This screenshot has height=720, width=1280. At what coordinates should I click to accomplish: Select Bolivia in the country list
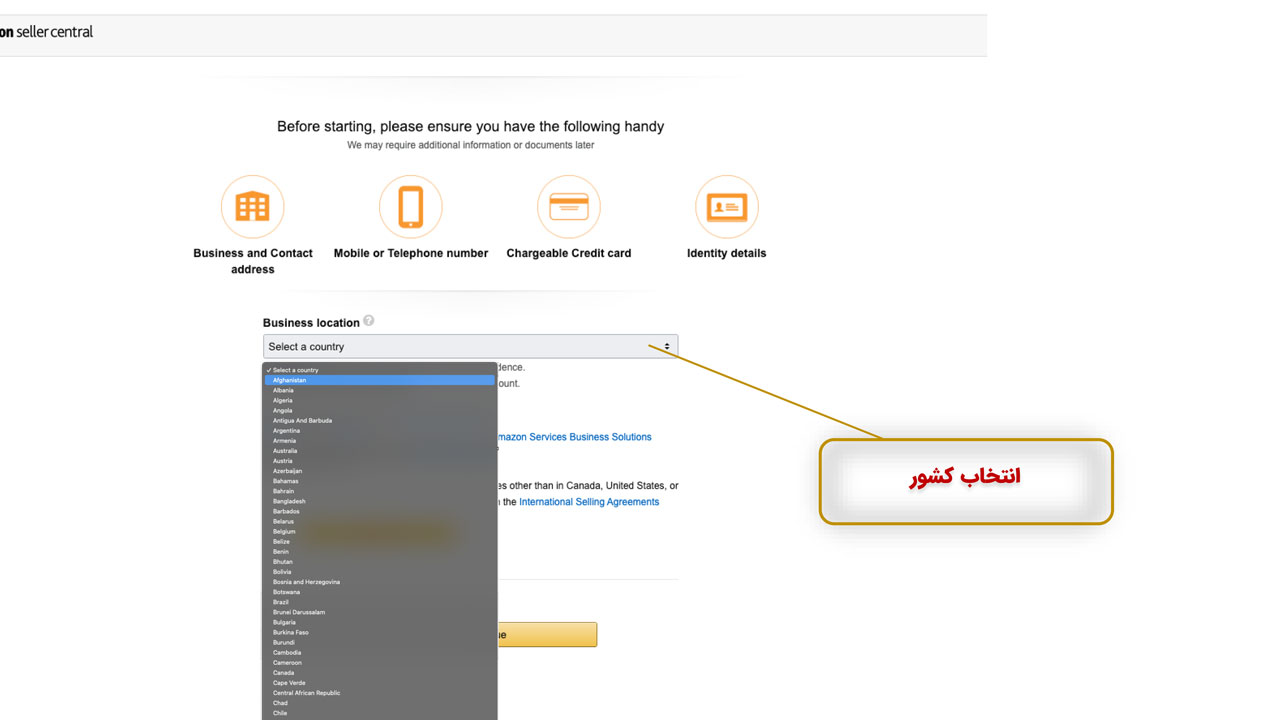380,572
